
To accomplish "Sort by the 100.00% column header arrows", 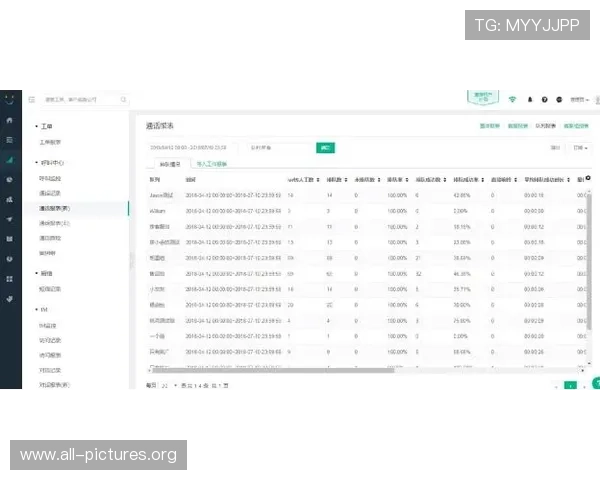I will pos(407,180).
